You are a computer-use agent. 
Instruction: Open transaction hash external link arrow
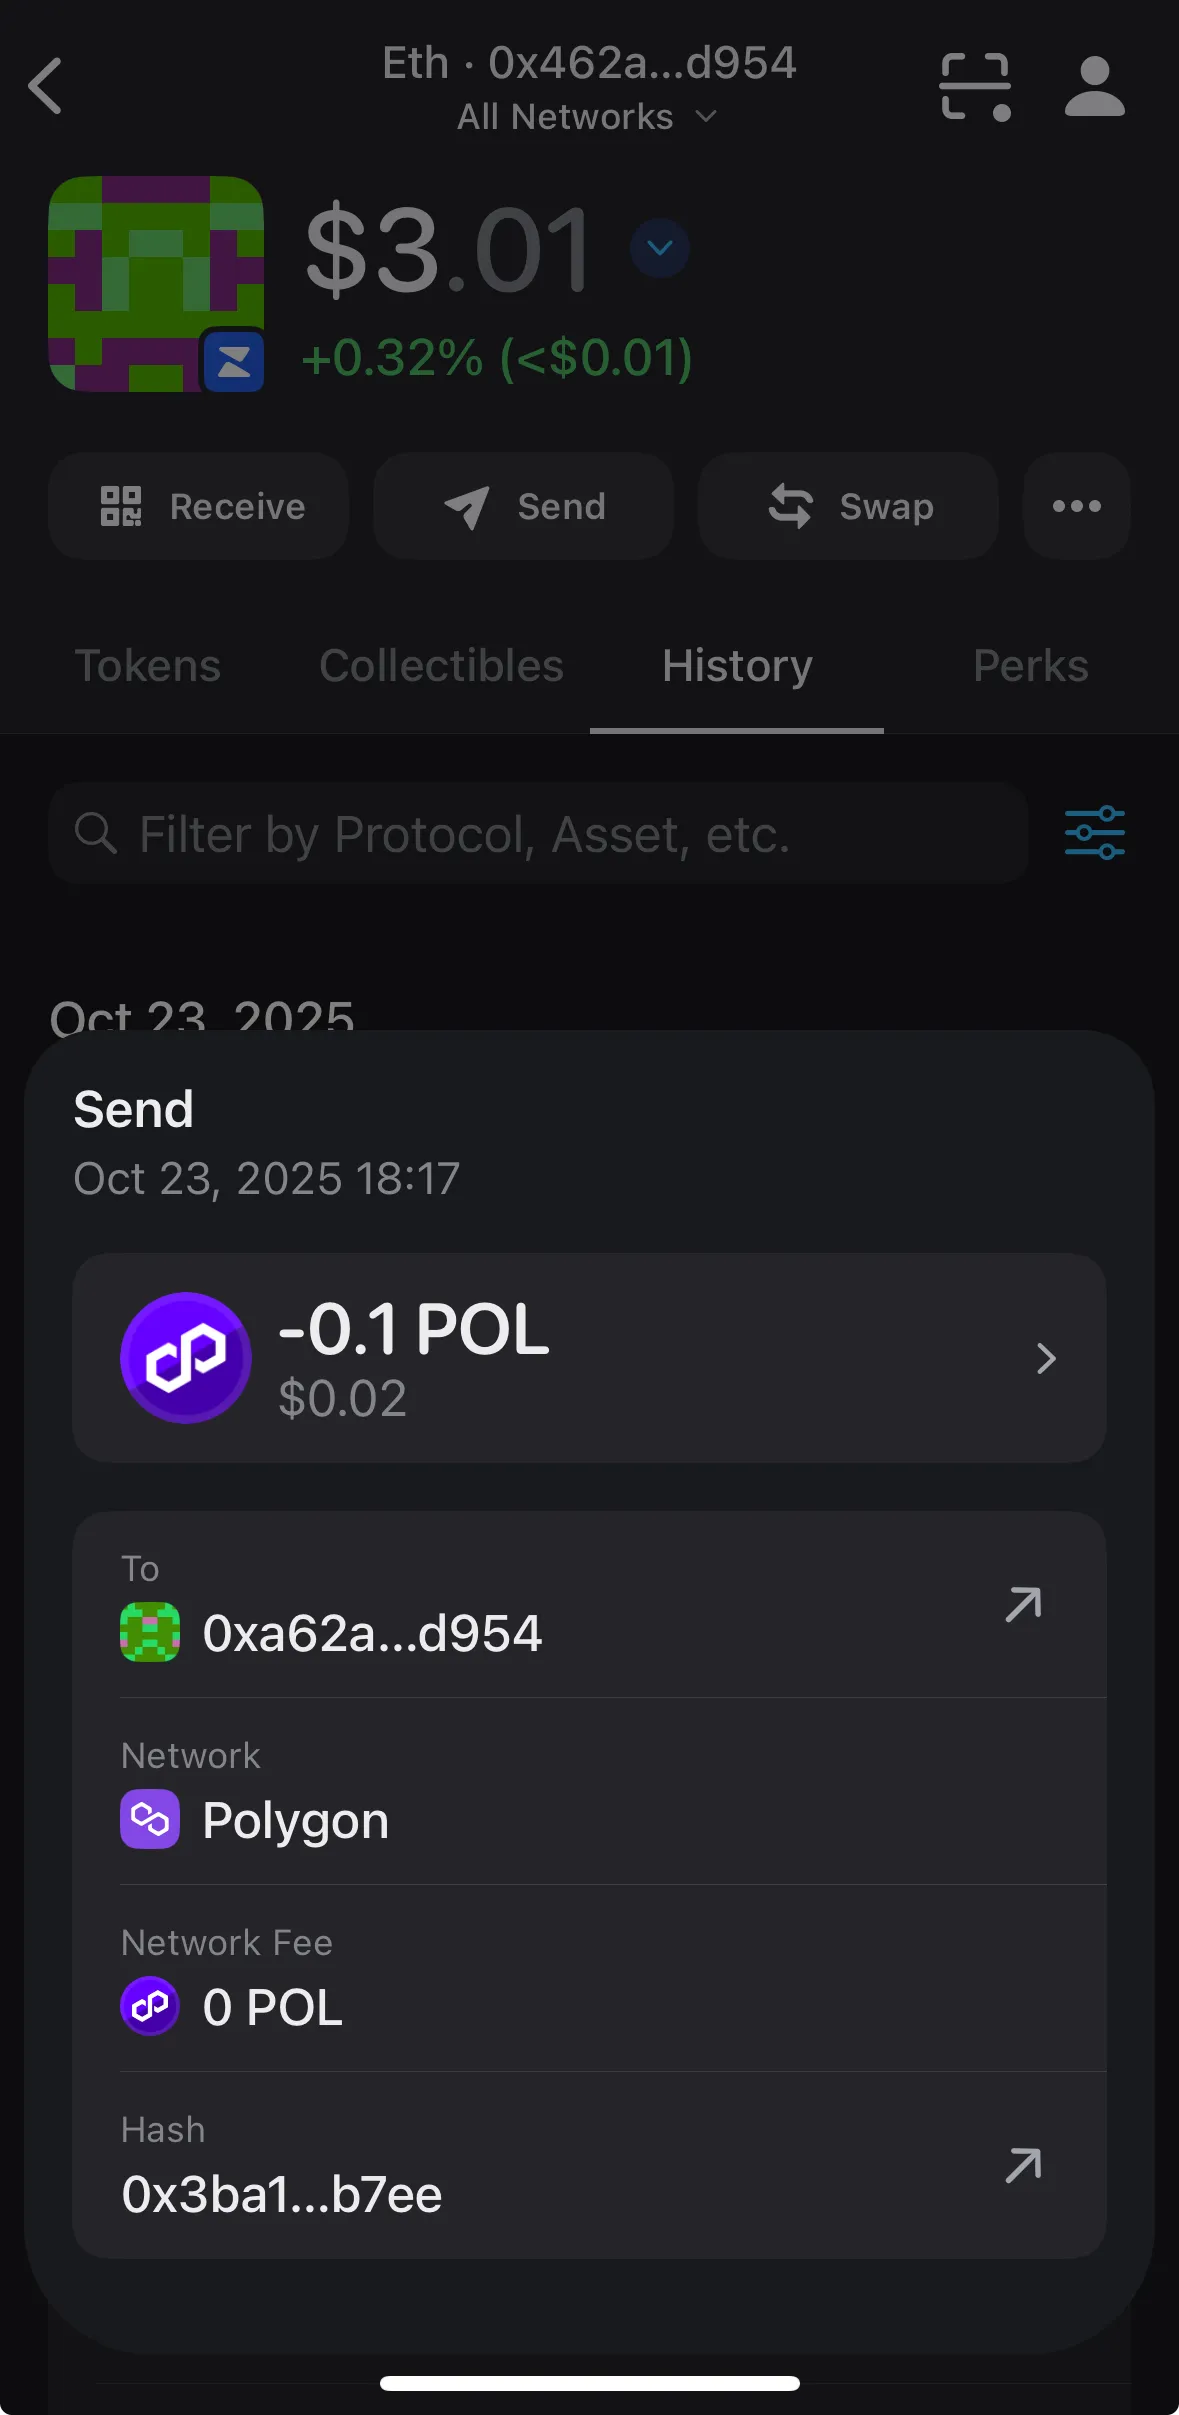[1023, 2166]
